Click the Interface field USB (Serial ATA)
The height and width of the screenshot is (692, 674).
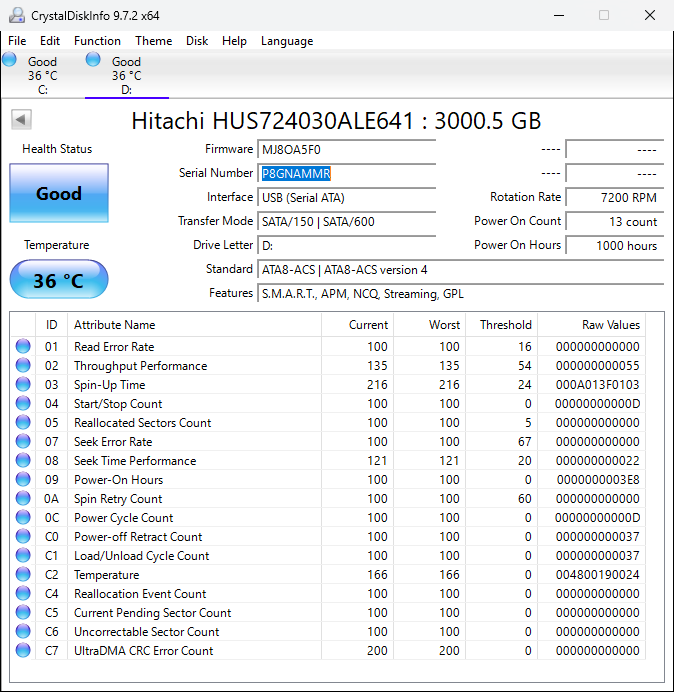pyautogui.click(x=346, y=197)
